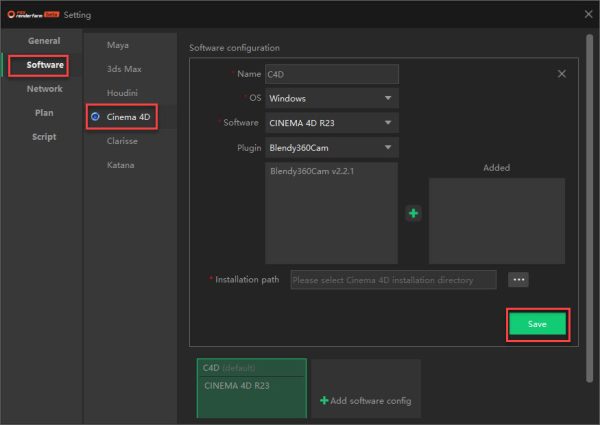
Task: Click the Name input field containing C4D
Action: click(331, 74)
